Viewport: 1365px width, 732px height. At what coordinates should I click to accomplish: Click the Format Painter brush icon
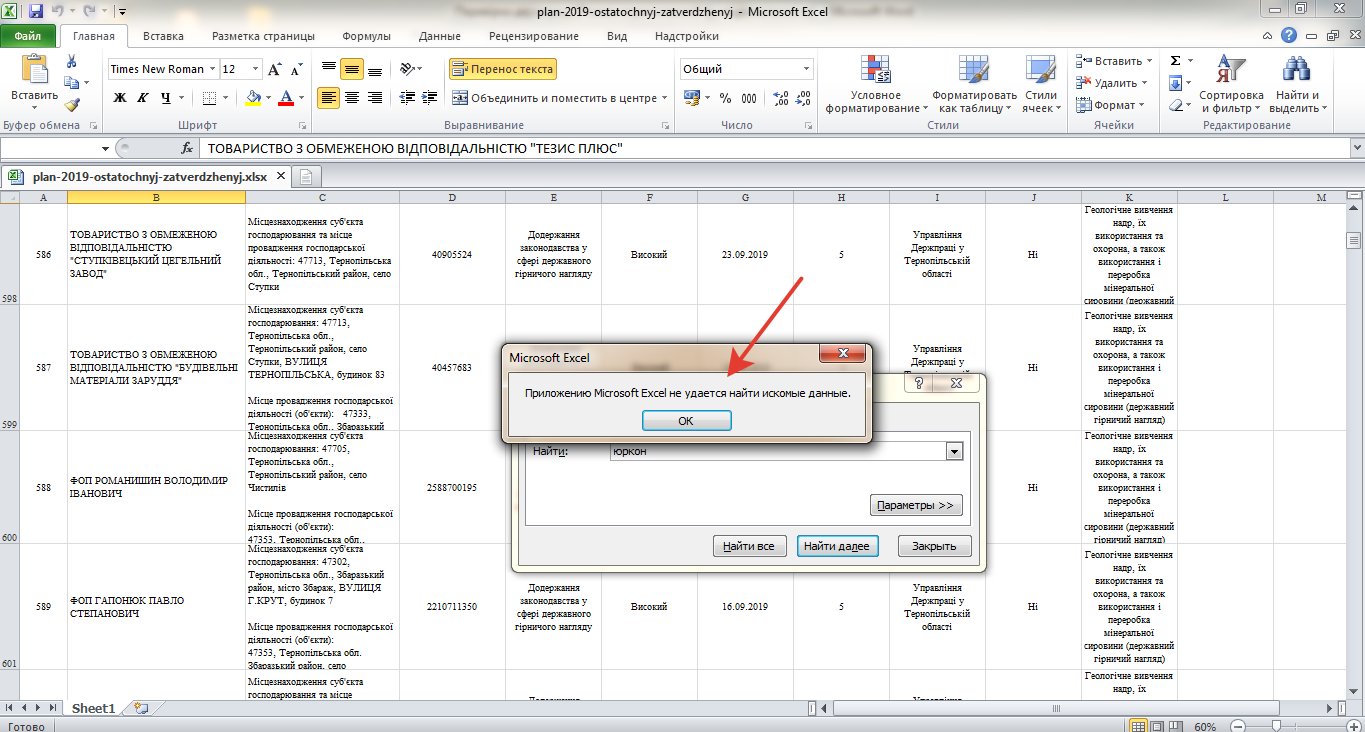(71, 105)
